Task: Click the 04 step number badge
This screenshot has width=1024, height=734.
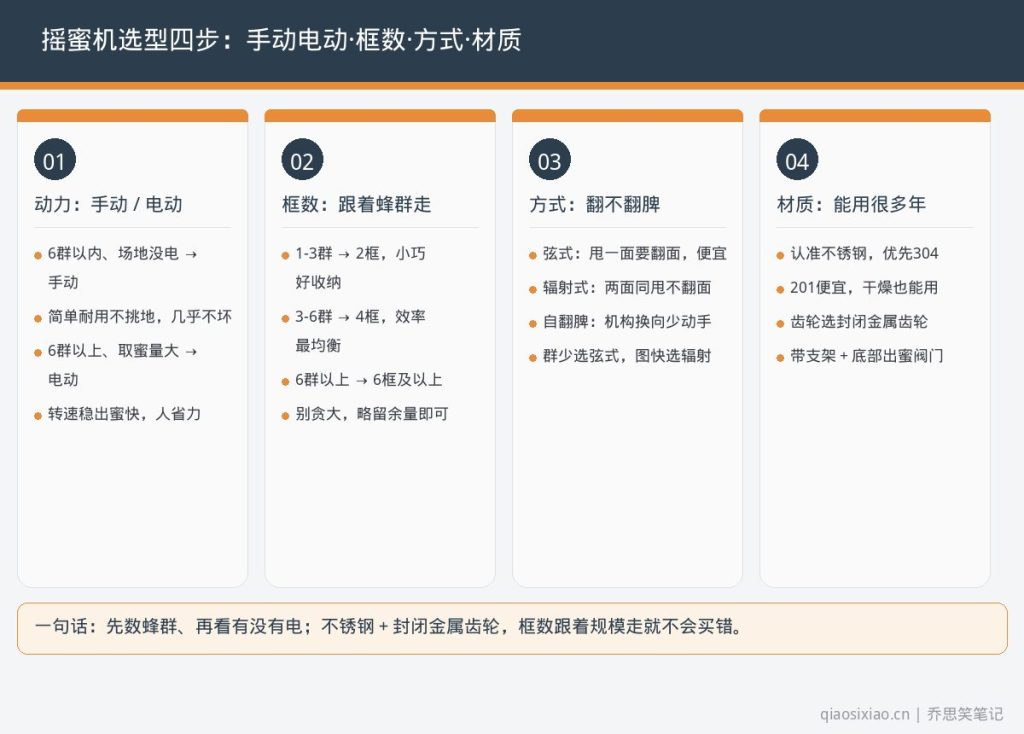Action: tap(797, 159)
